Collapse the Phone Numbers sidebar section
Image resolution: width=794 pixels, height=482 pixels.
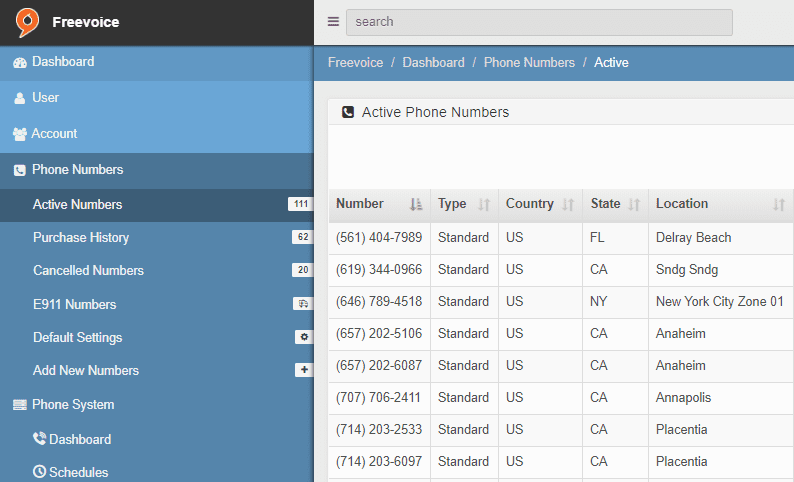(x=157, y=171)
